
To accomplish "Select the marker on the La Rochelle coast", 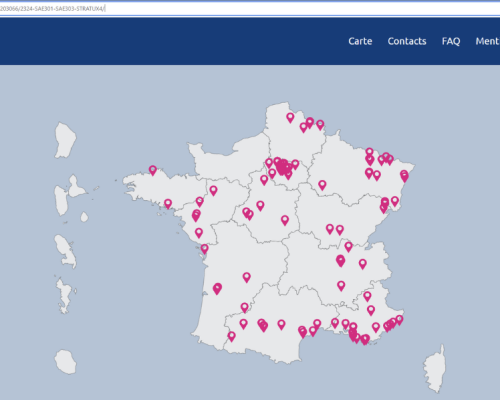I will point(204,249).
